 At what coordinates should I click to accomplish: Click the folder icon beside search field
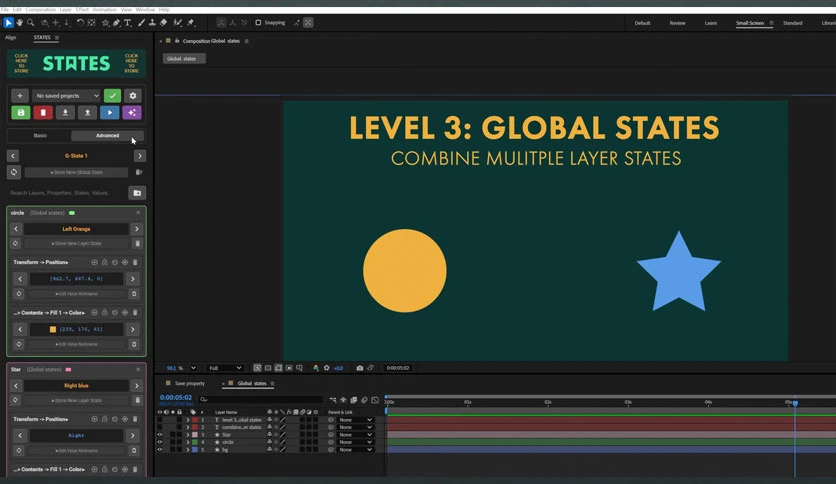click(x=137, y=192)
